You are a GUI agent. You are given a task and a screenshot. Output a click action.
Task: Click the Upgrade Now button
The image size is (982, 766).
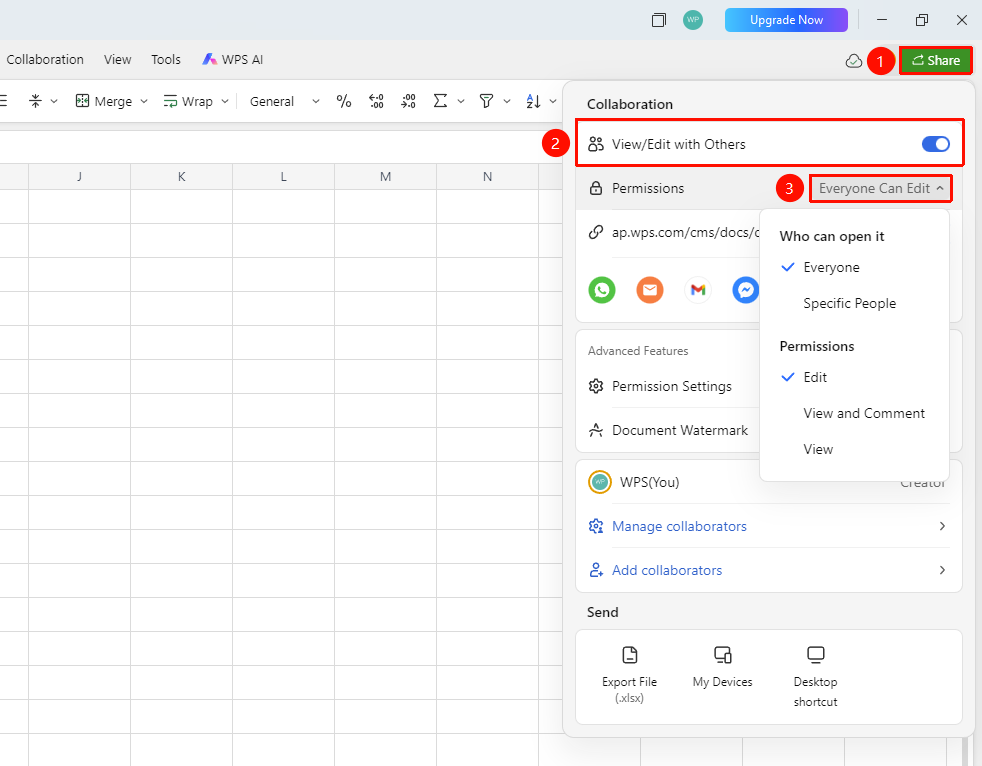[786, 20]
